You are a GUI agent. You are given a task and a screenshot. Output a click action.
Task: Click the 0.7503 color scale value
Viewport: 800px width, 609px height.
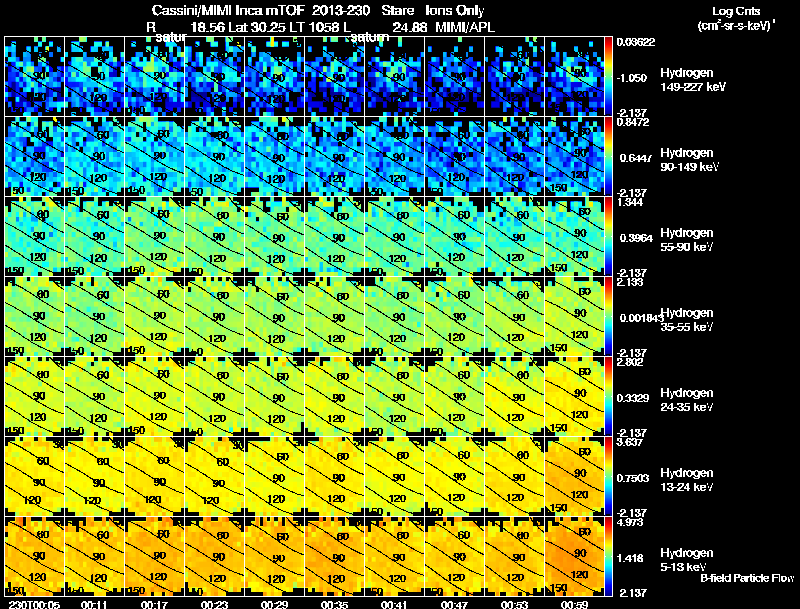[633, 478]
